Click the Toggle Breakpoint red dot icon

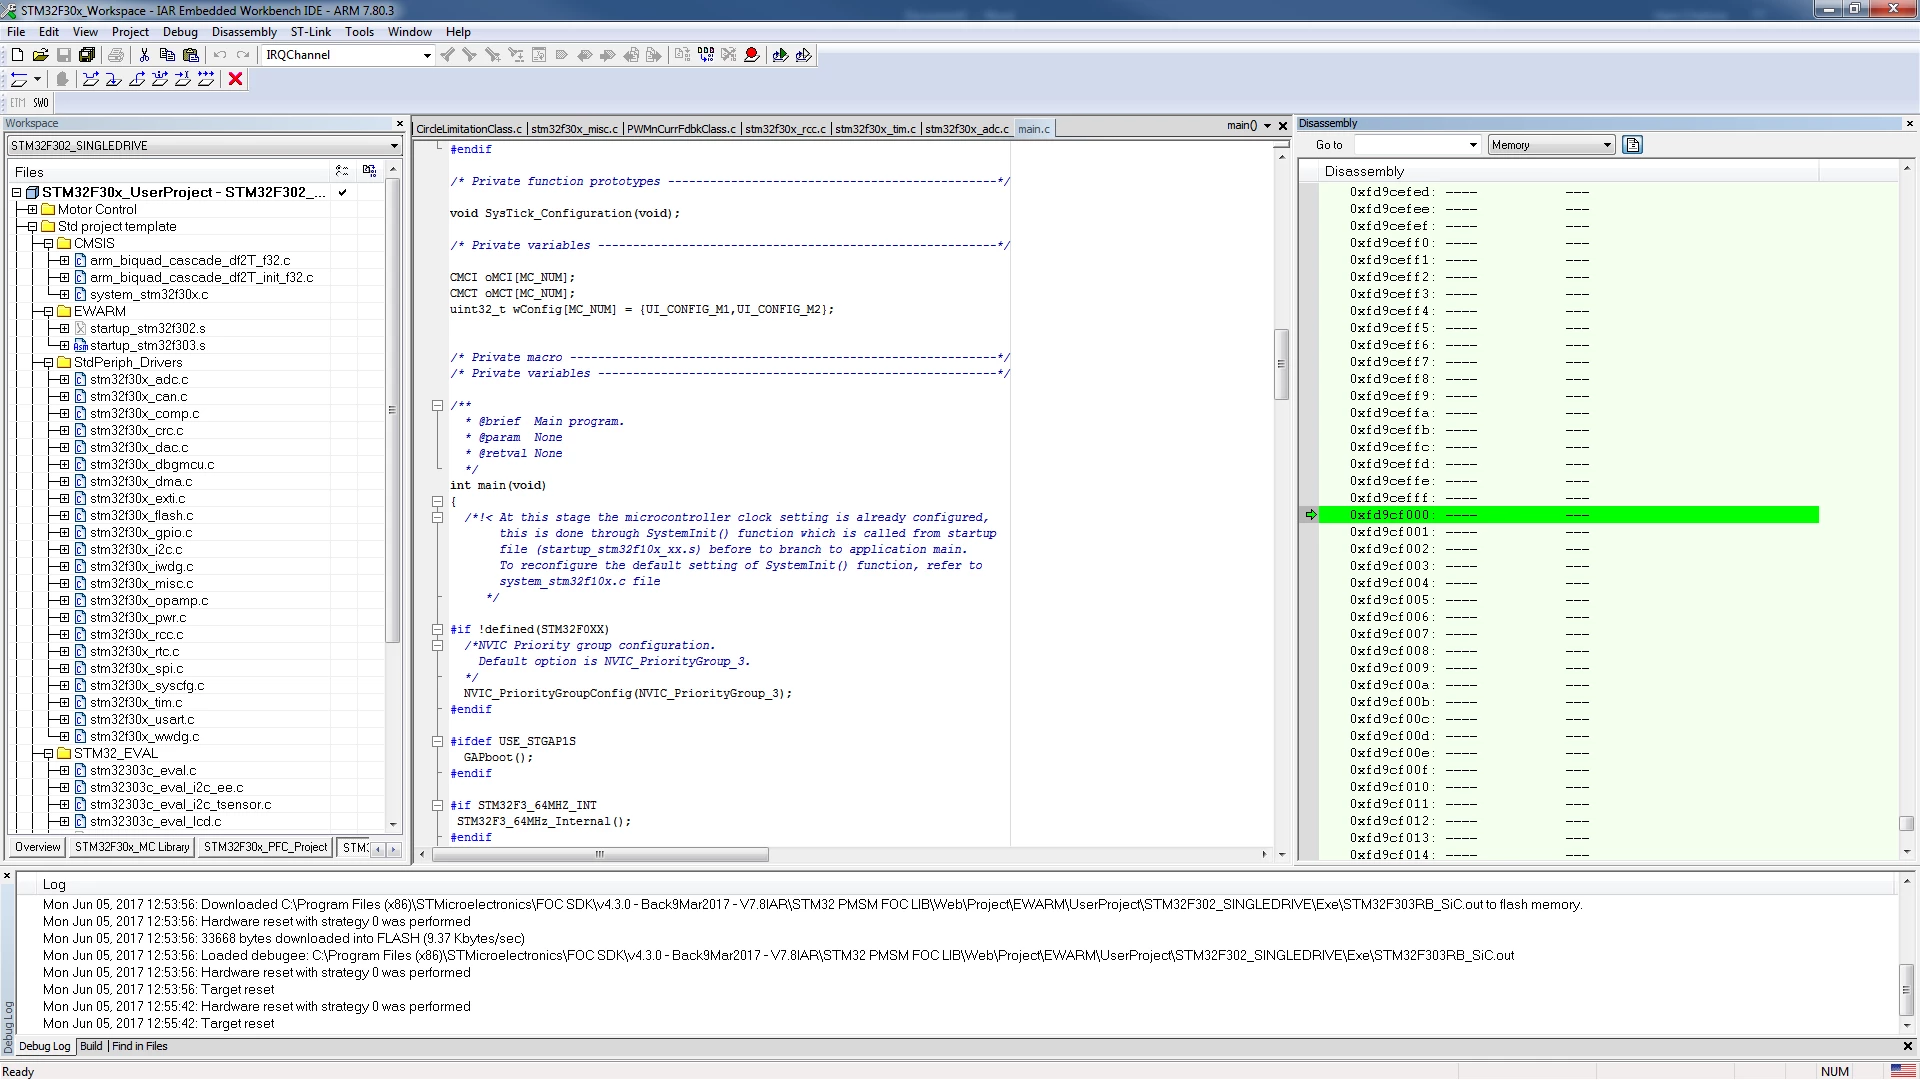click(x=752, y=55)
